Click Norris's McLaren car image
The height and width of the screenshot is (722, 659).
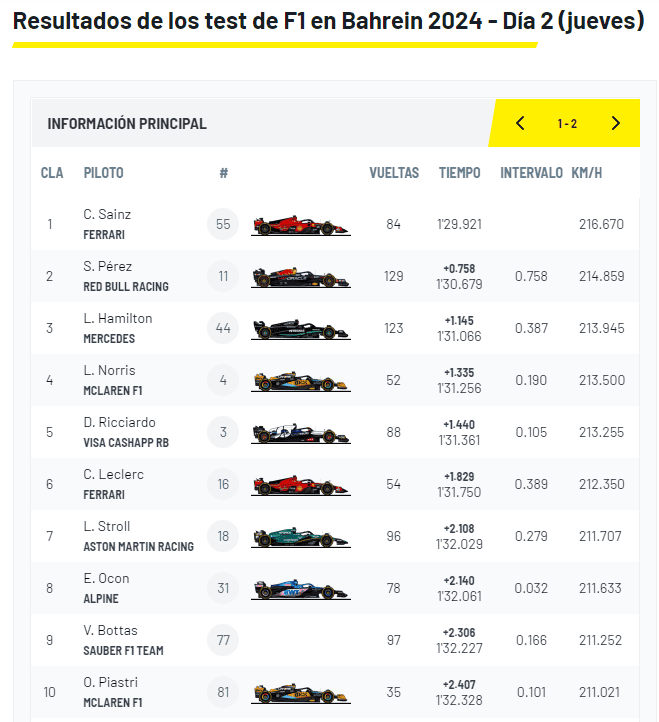[301, 381]
